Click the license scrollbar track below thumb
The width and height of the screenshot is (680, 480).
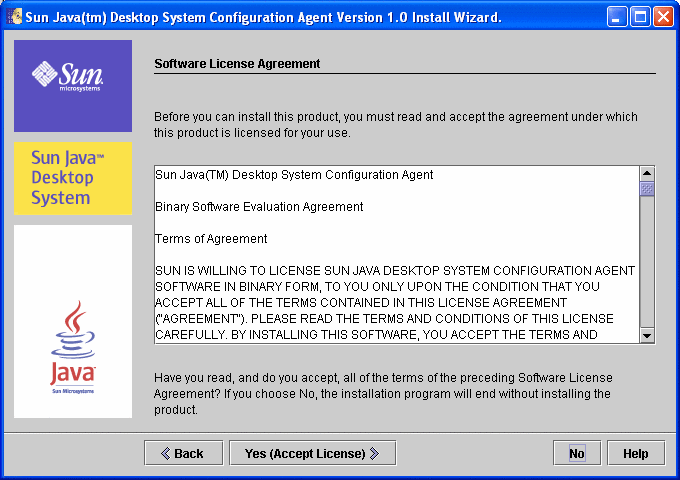pyautogui.click(x=647, y=262)
